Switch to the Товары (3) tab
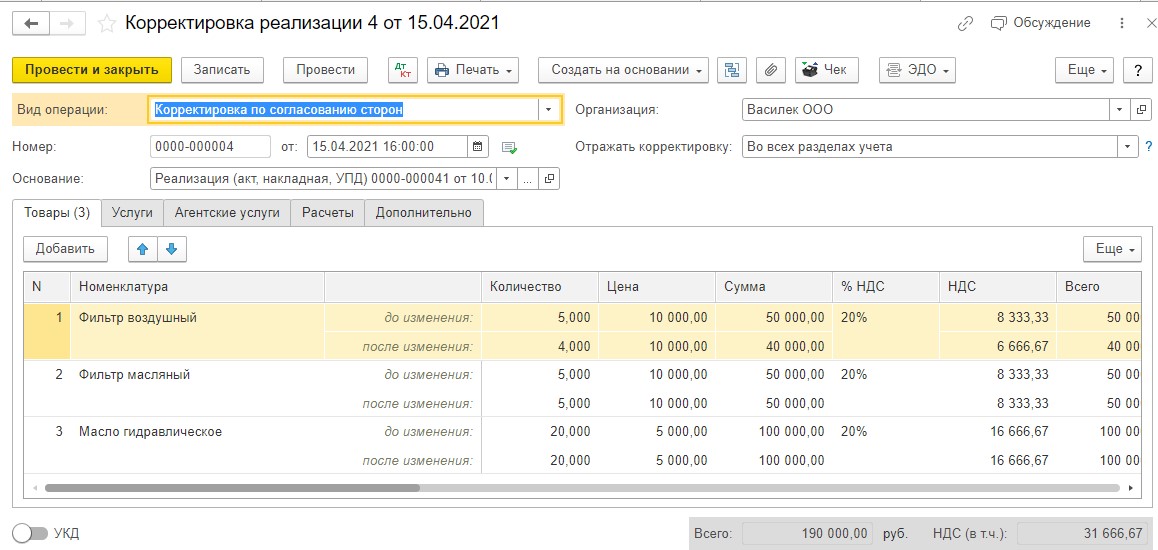 tap(58, 213)
